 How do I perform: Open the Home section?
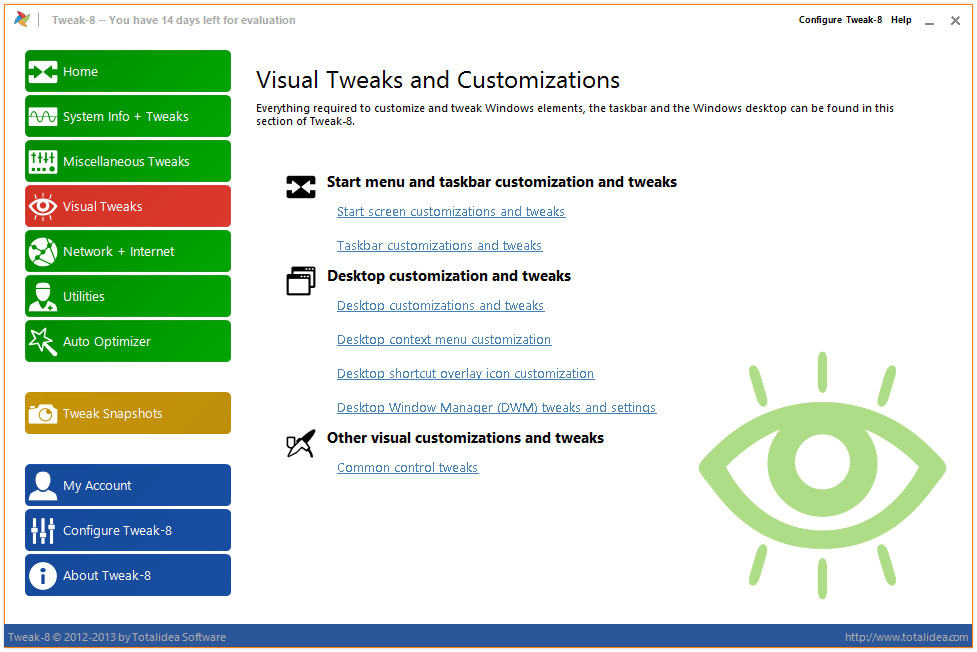pos(128,72)
